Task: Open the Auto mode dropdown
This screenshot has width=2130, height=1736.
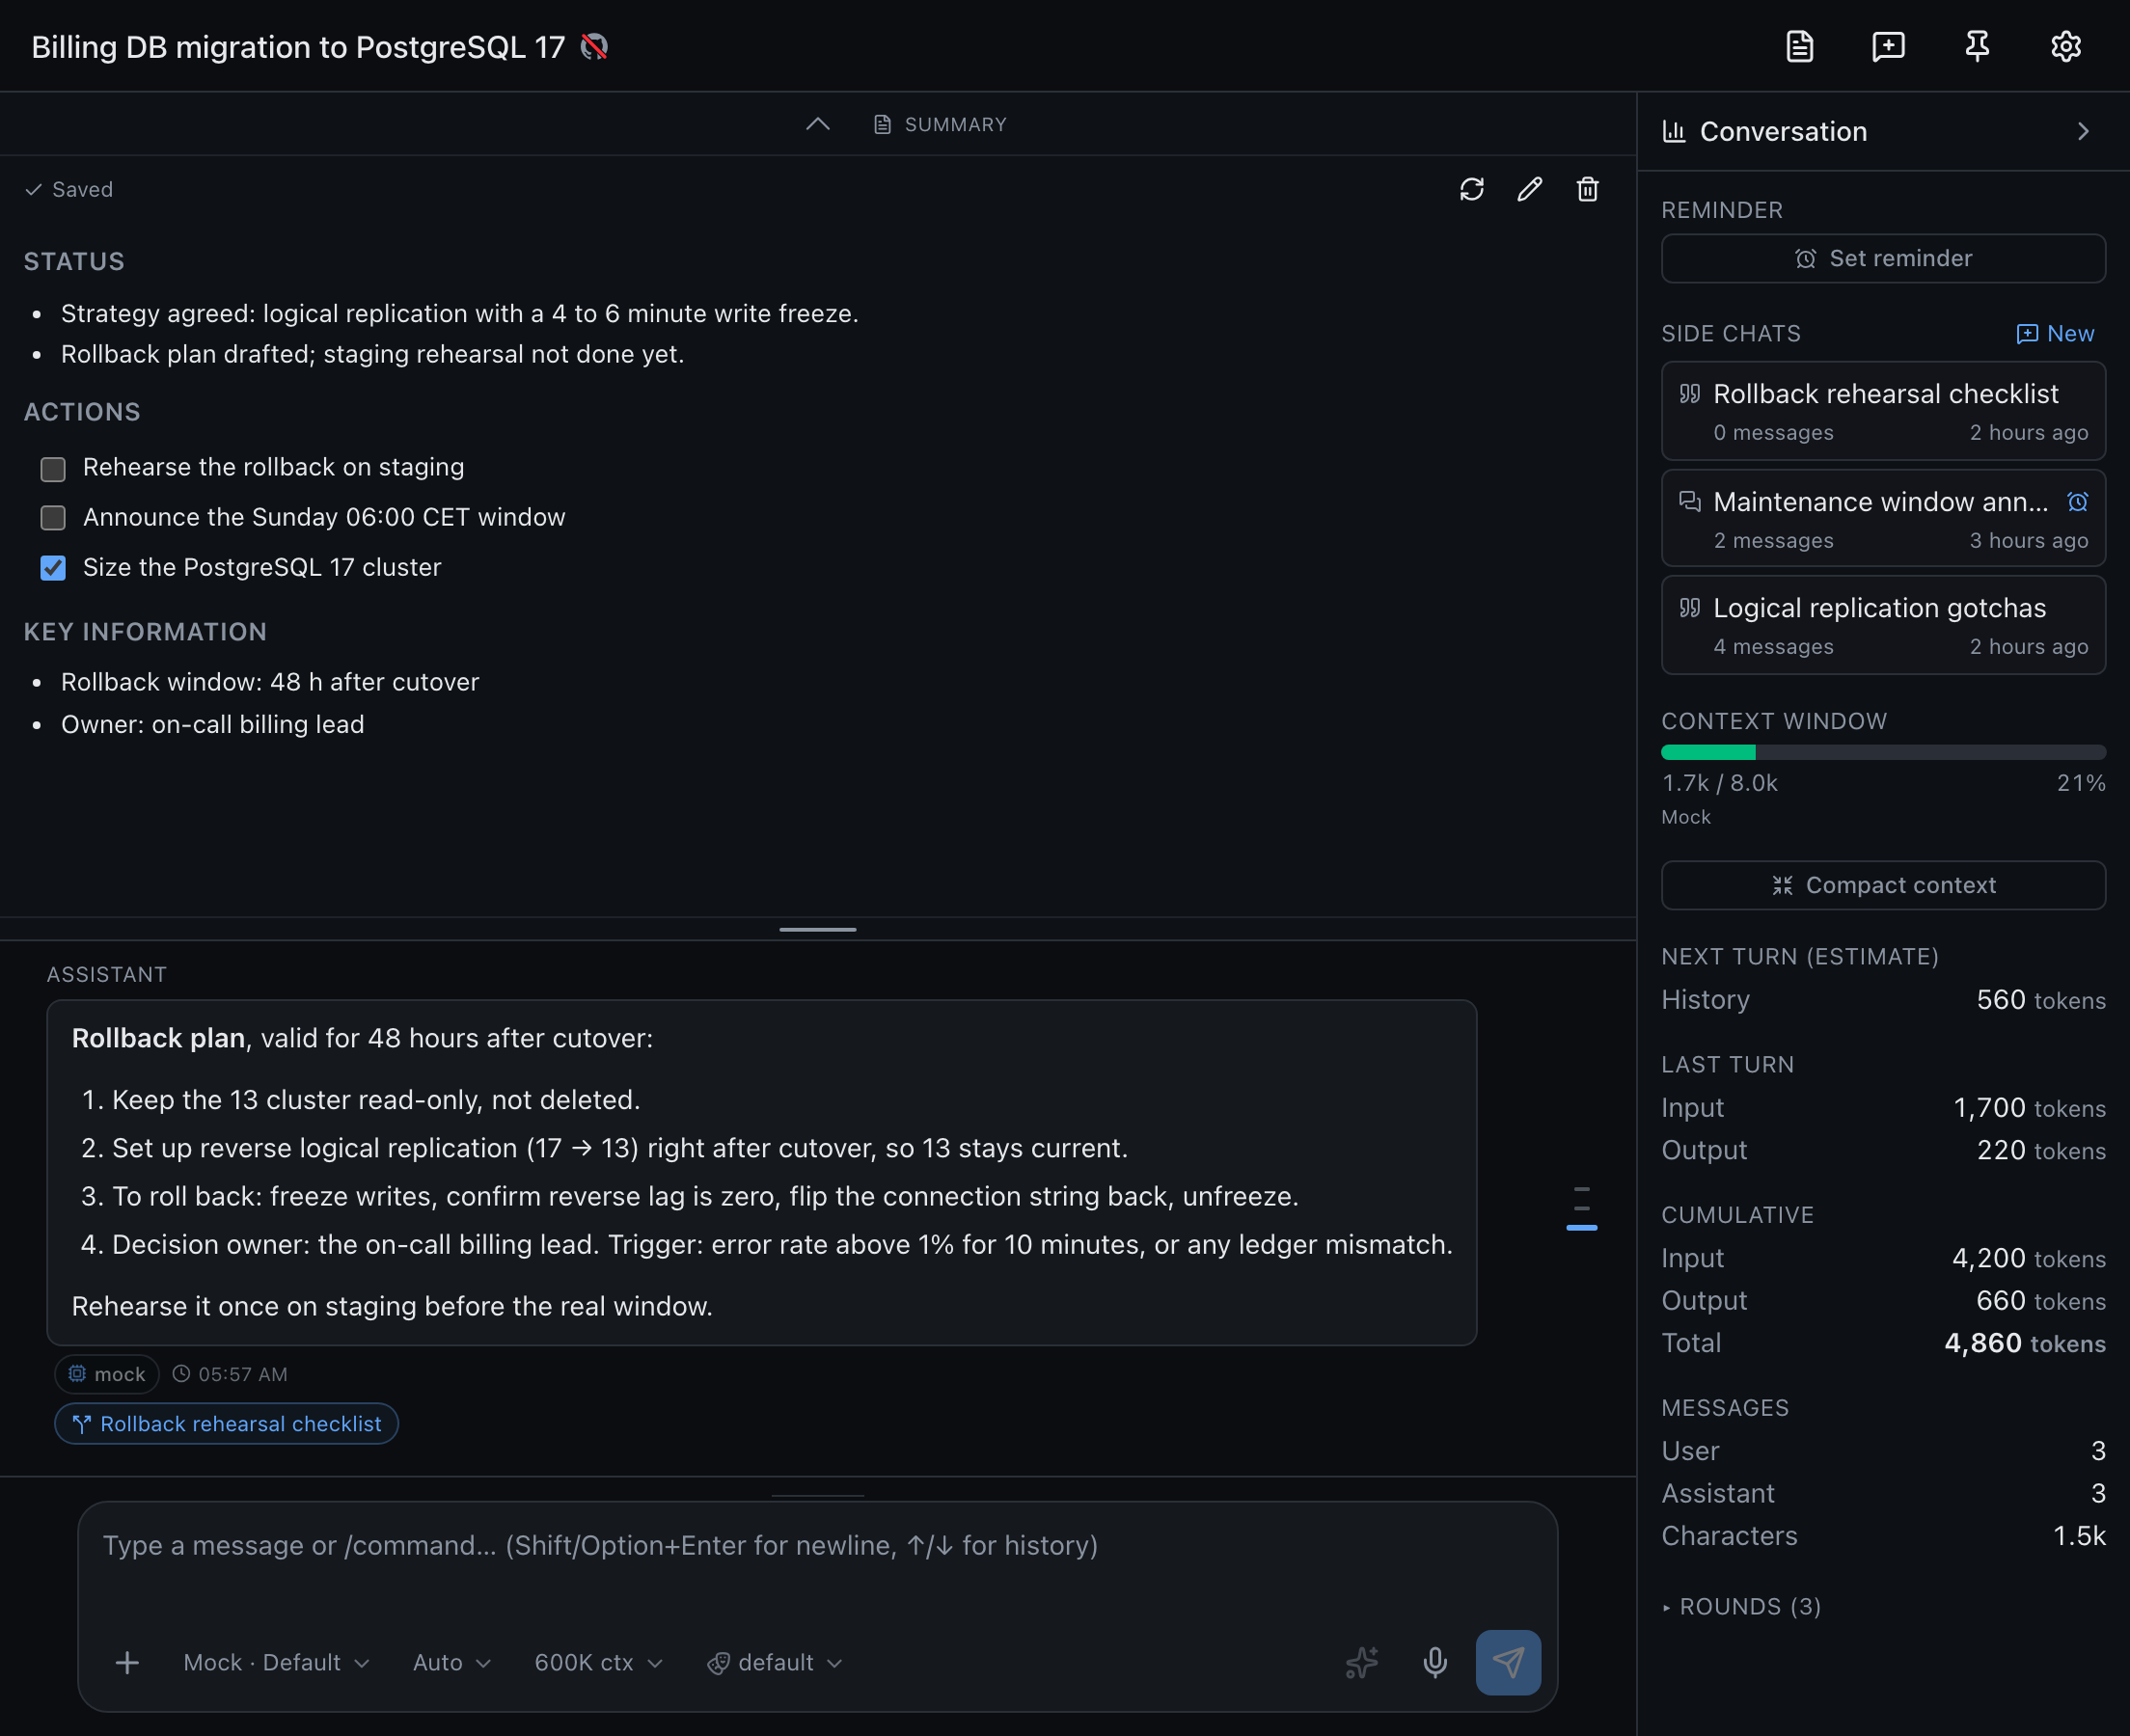Action: 451,1662
